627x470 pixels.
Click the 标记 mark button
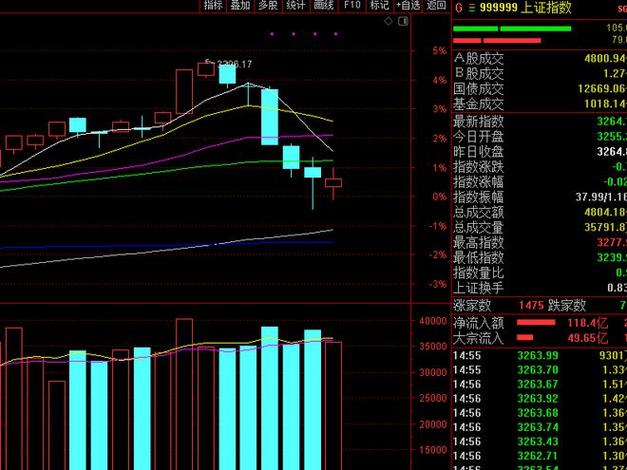click(x=379, y=5)
